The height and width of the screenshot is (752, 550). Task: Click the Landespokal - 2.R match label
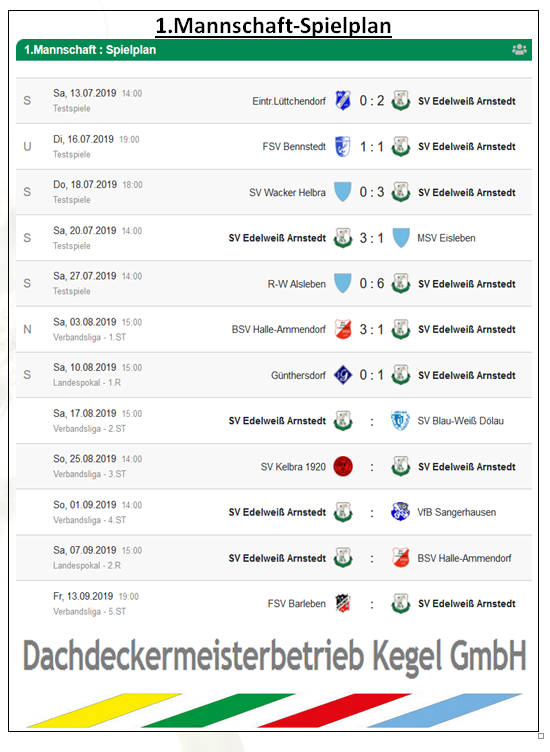pos(87,565)
